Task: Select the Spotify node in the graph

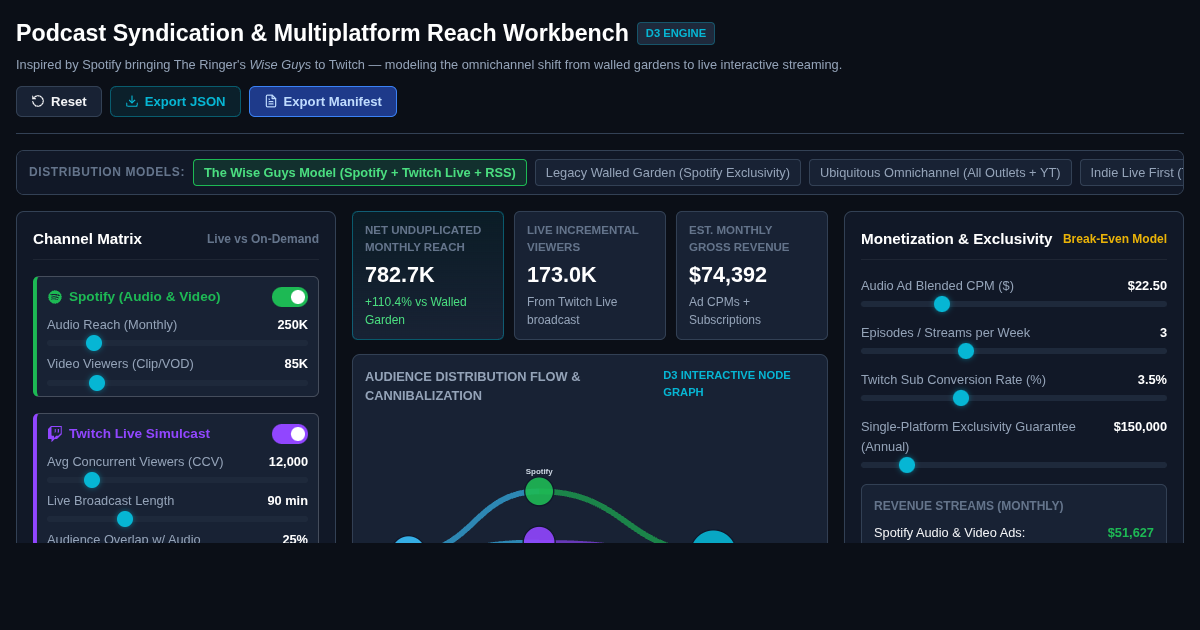Action: click(x=539, y=491)
